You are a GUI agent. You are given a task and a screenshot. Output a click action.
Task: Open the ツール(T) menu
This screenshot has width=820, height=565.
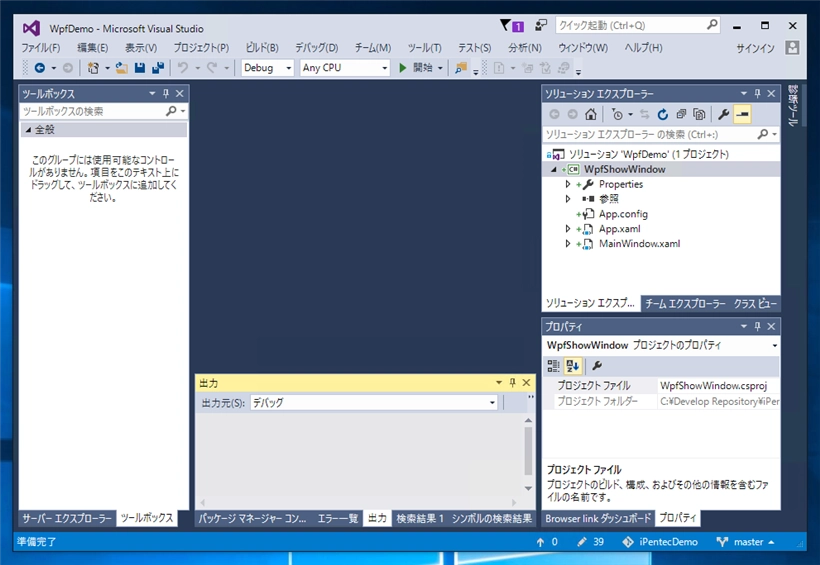tap(425, 48)
